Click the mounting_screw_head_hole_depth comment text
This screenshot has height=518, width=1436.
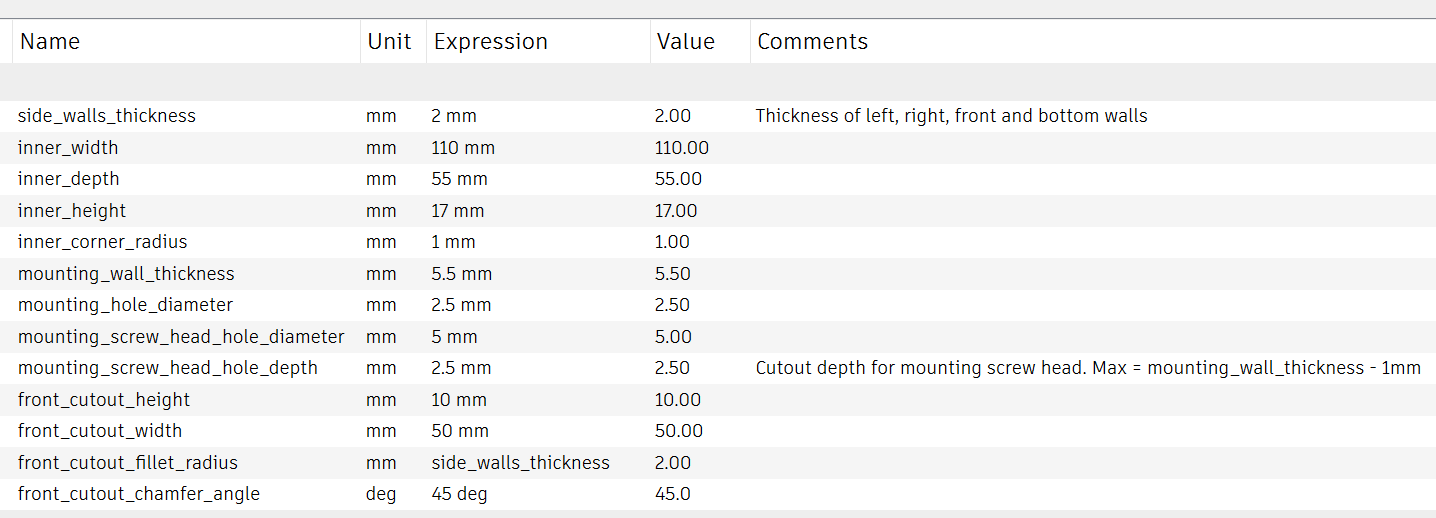pyautogui.click(x=1087, y=368)
